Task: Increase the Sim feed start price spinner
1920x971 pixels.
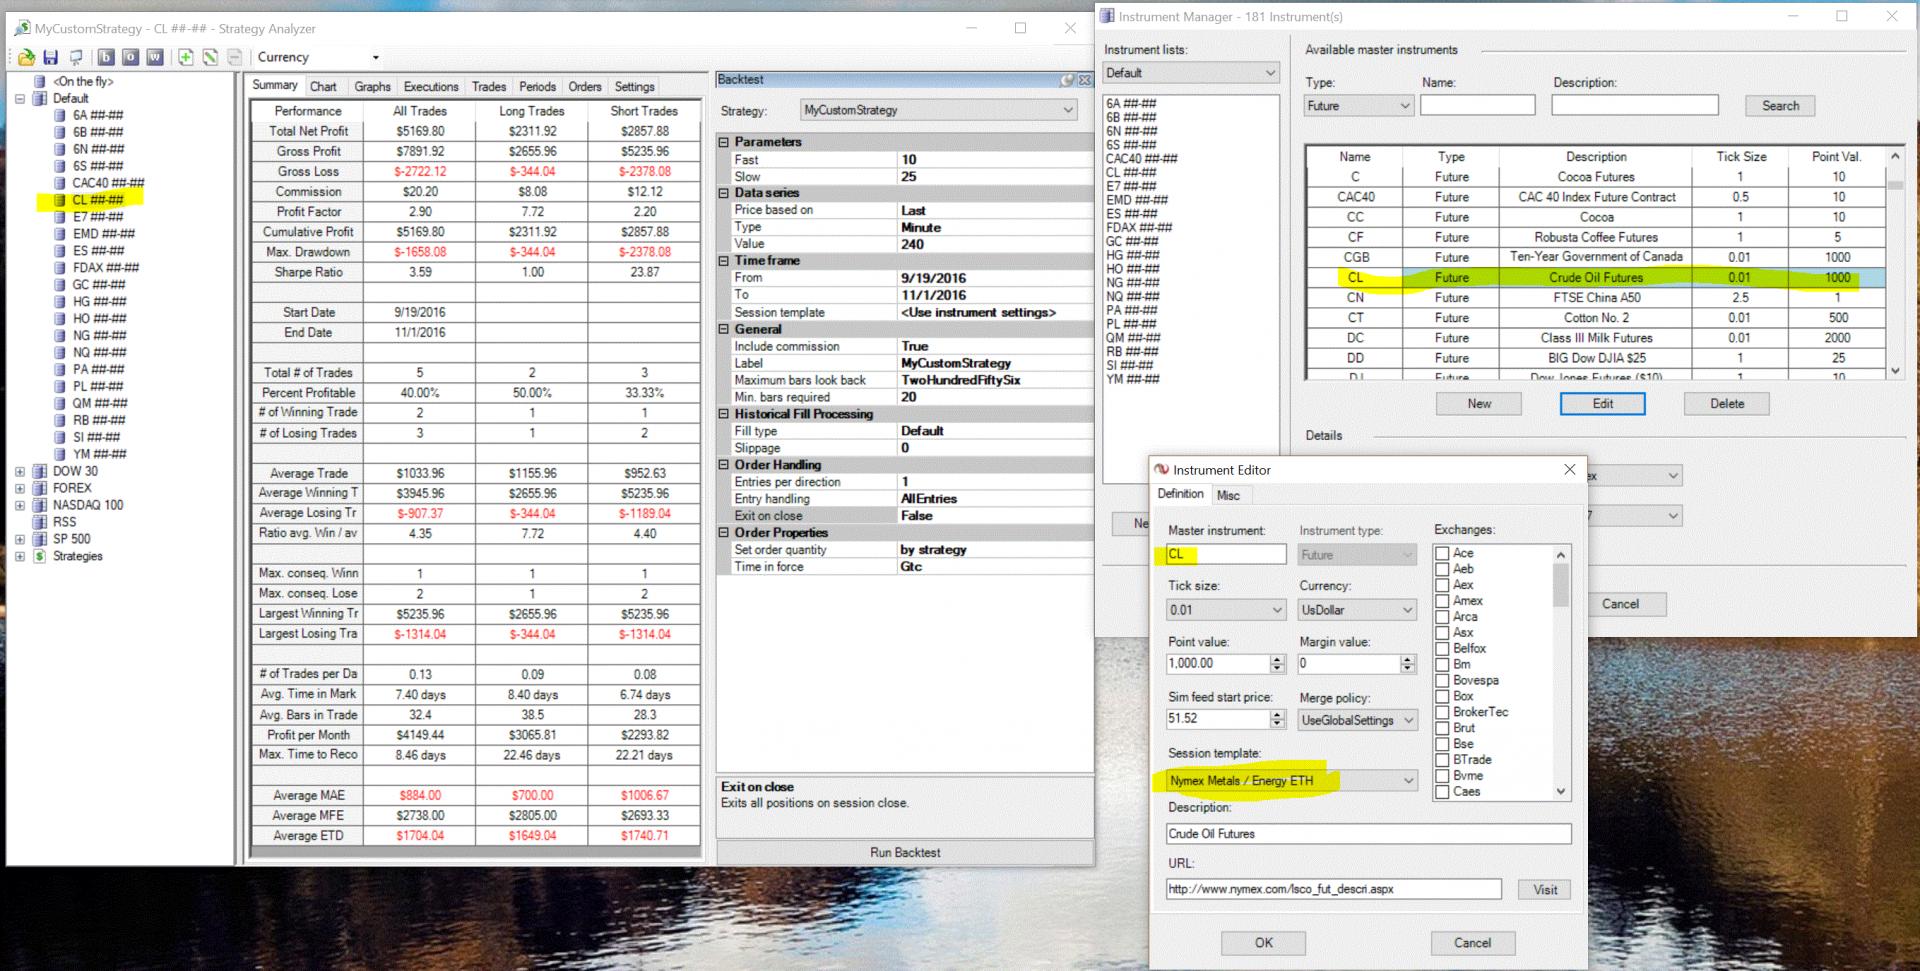Action: (1277, 714)
